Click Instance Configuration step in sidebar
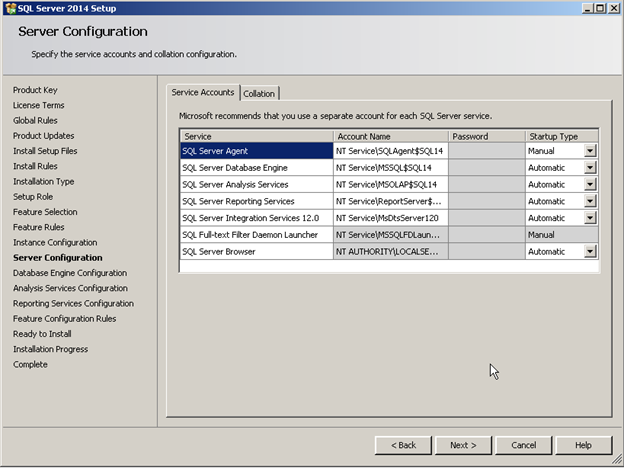 [x=55, y=242]
